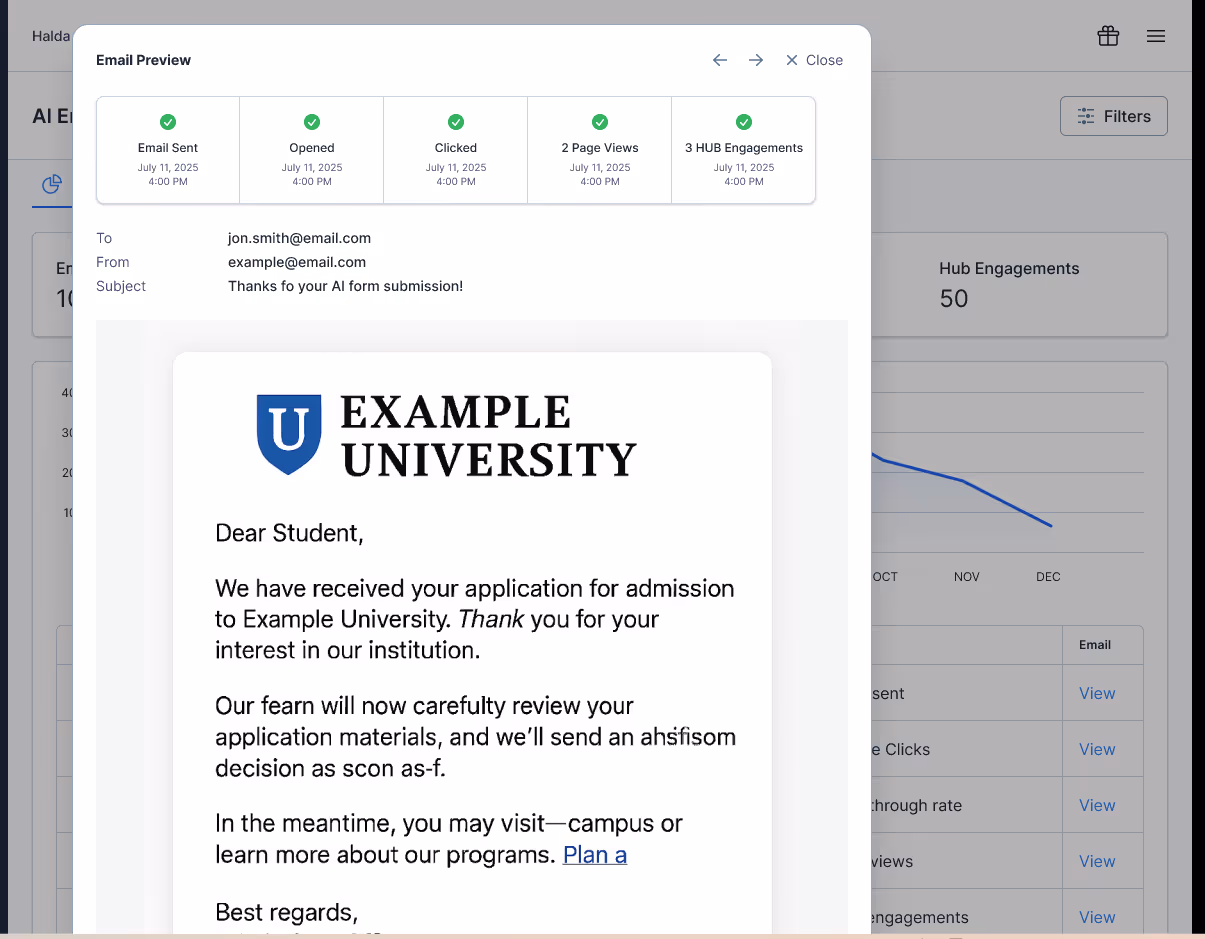1205x939 pixels.
Task: Select the Clicked step label
Action: (x=456, y=148)
